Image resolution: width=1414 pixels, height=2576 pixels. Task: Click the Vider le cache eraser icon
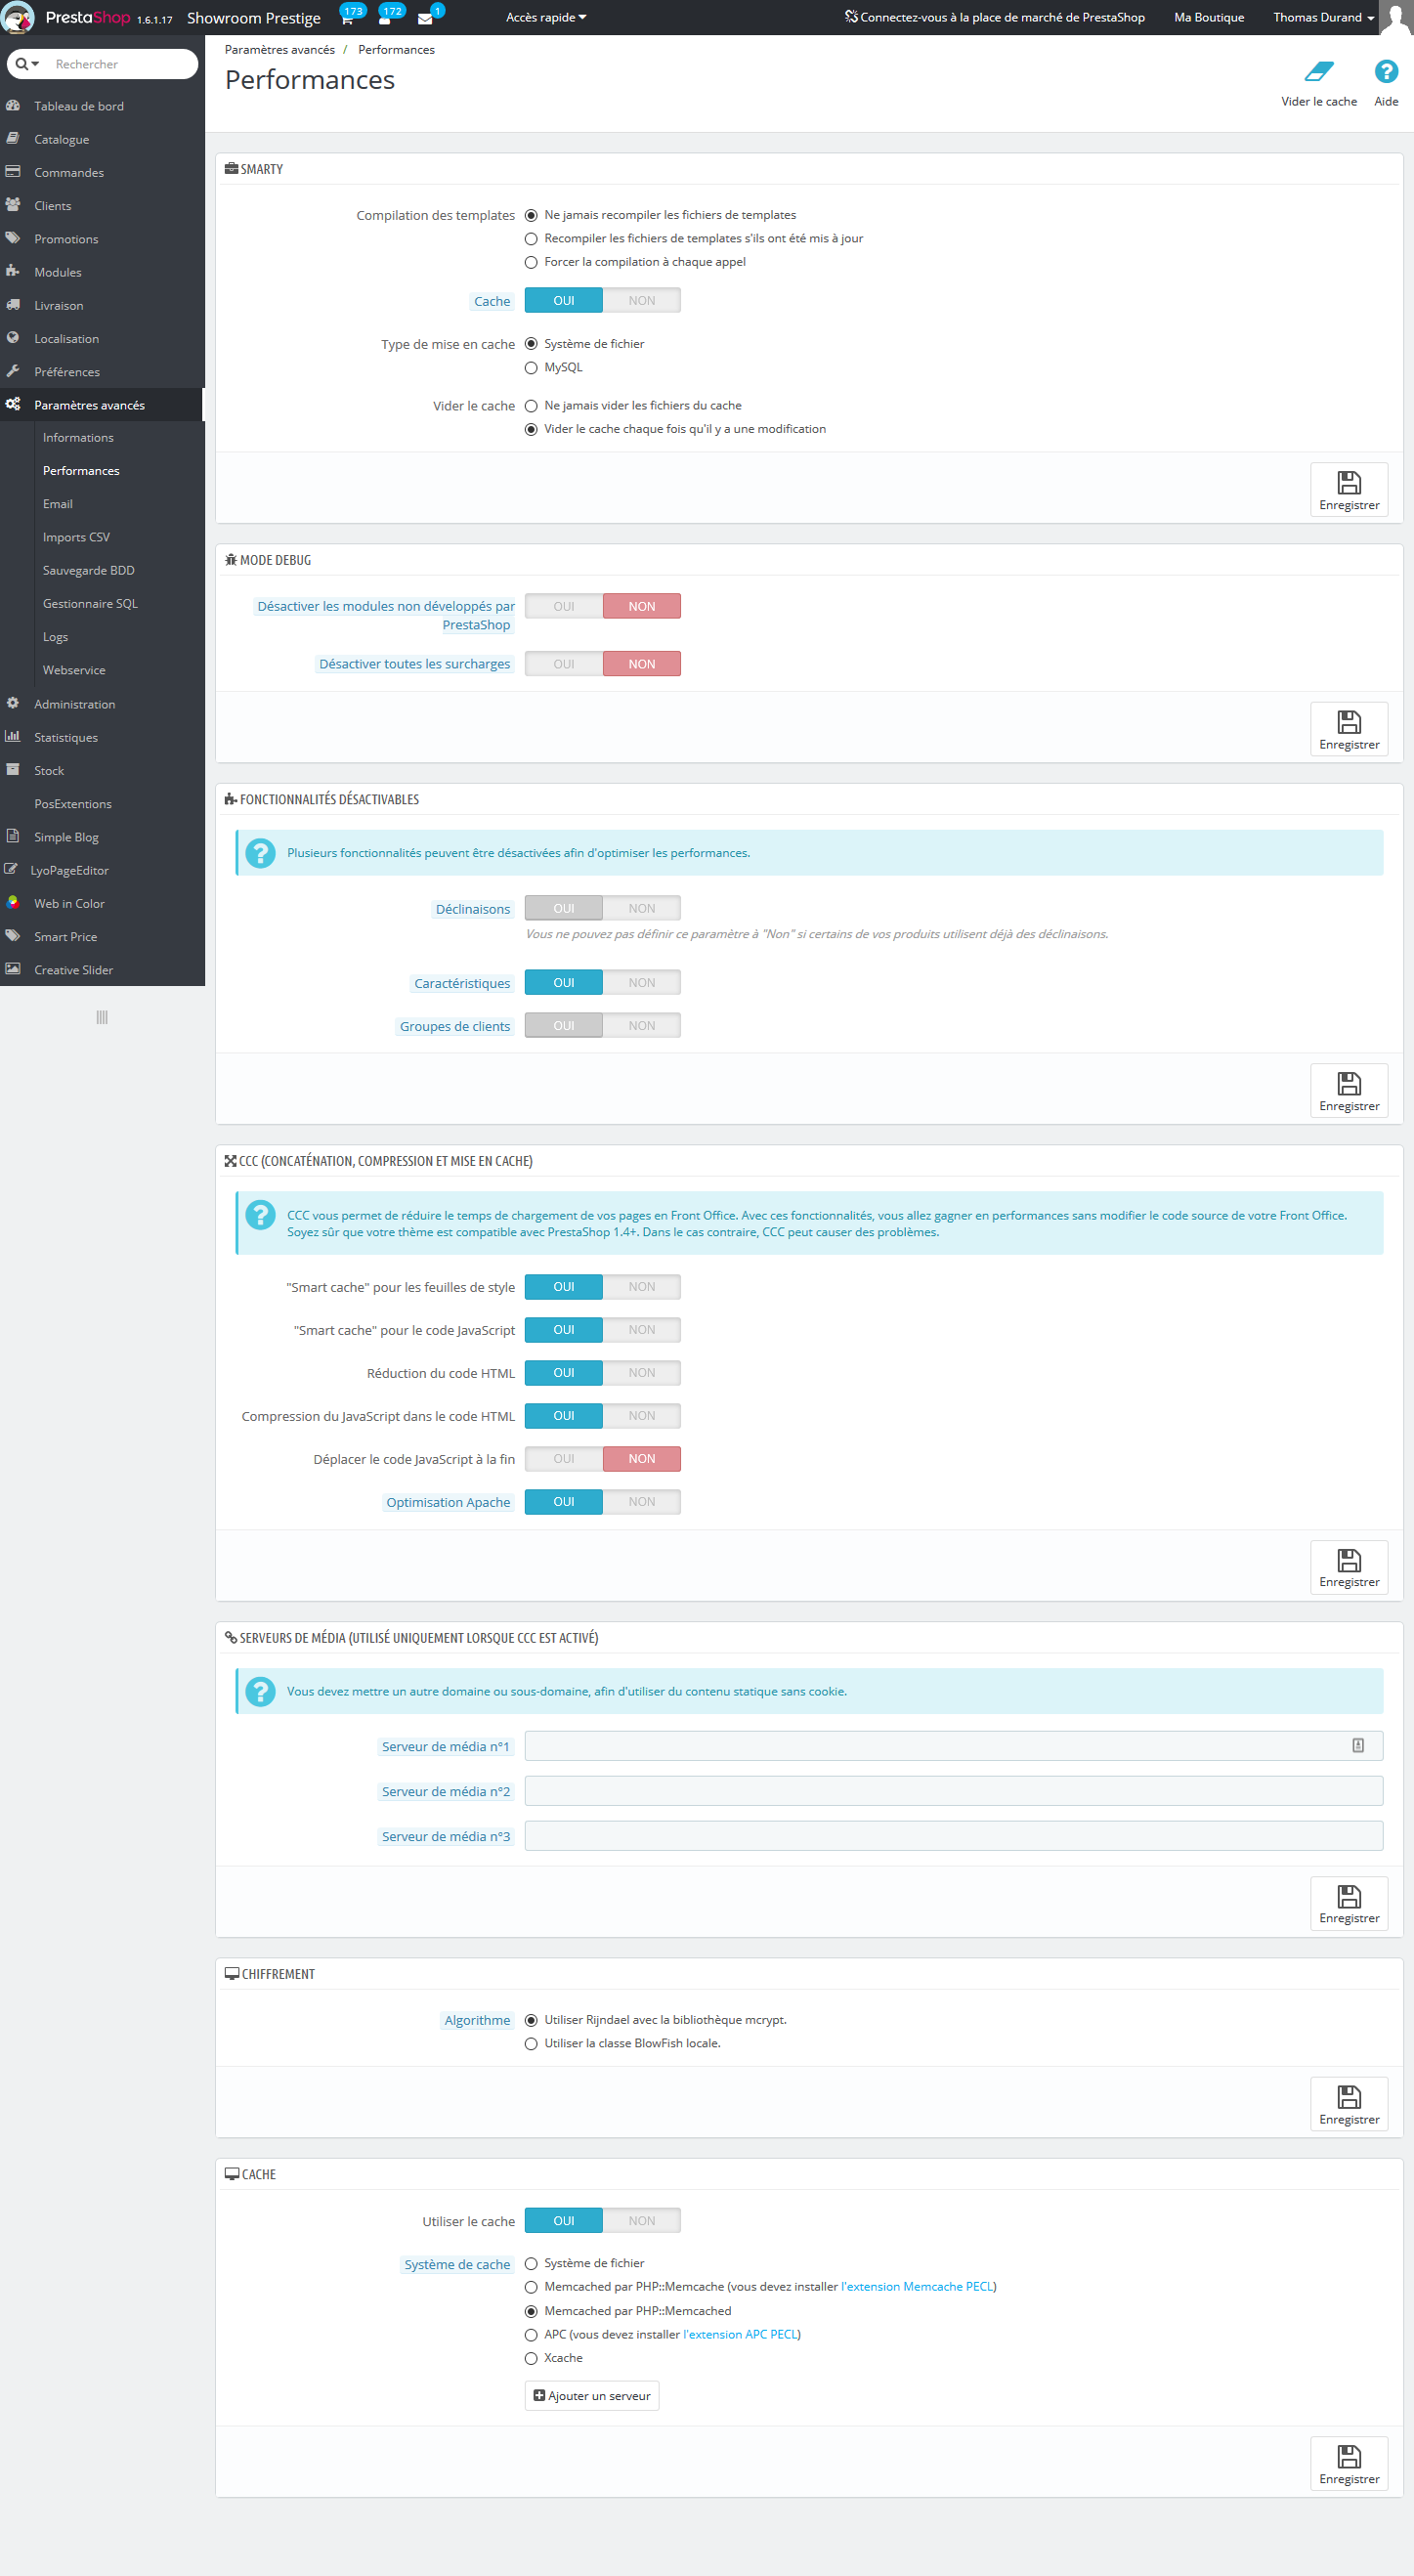(x=1318, y=71)
